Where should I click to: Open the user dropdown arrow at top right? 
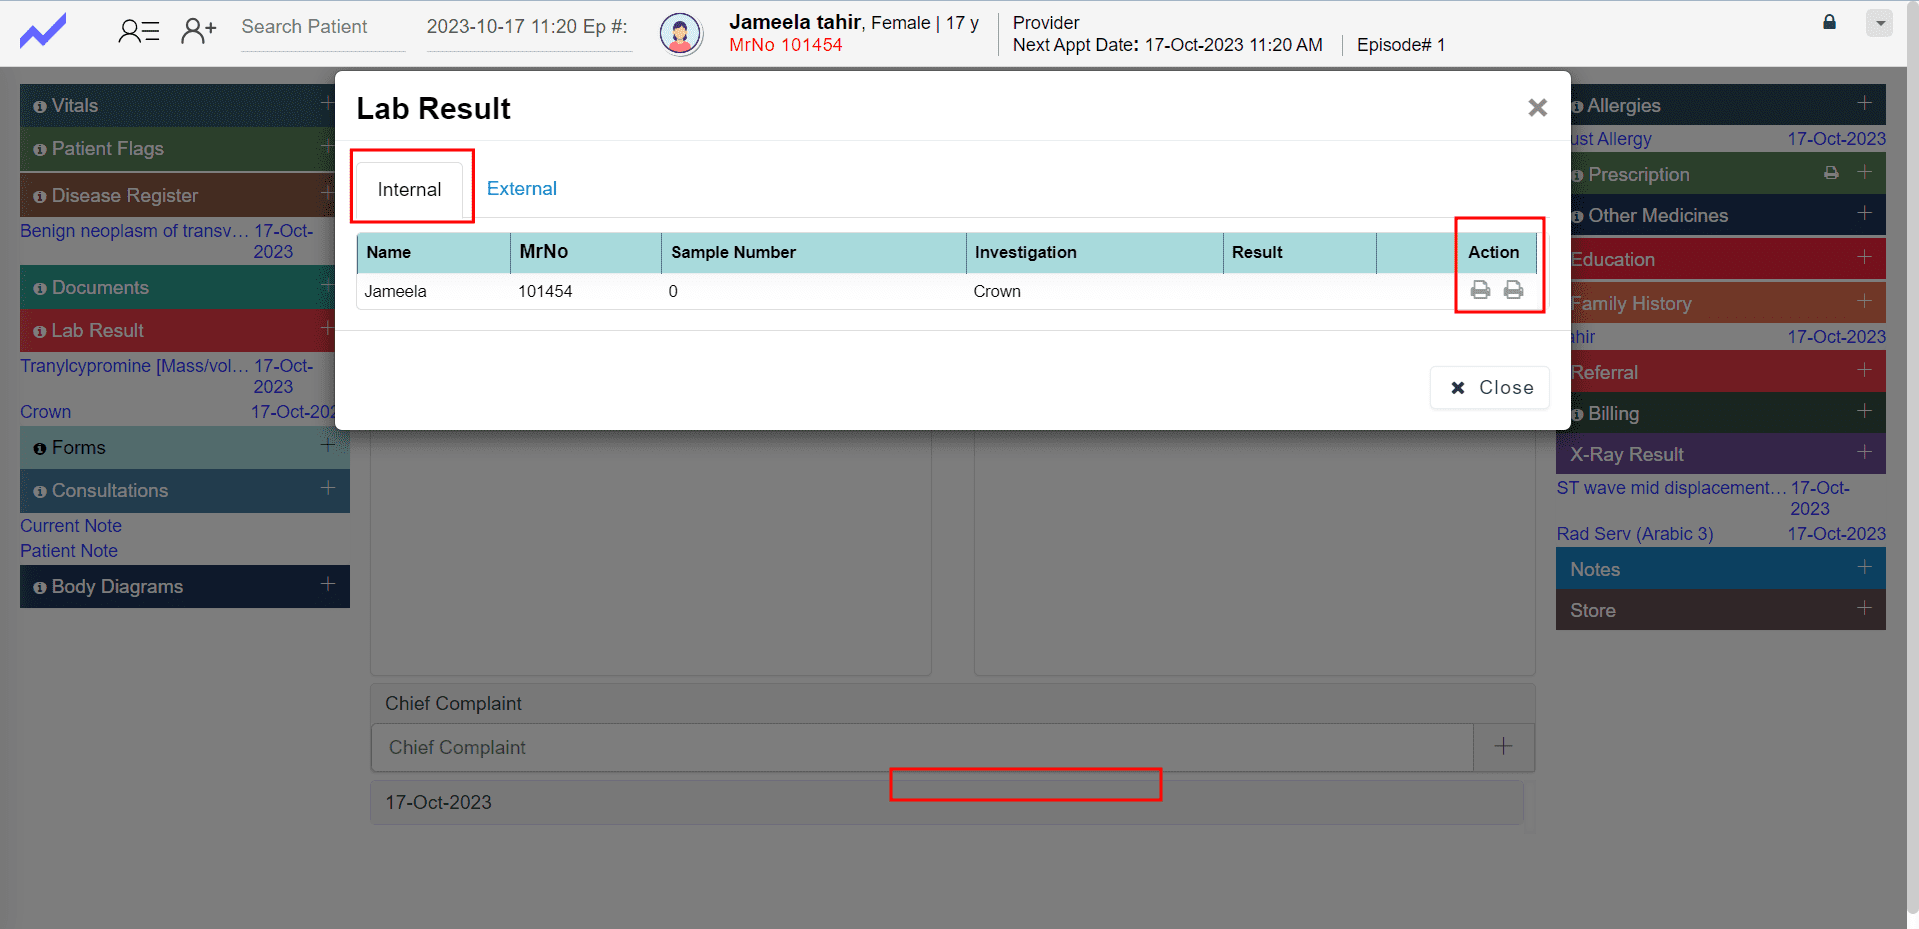pyautogui.click(x=1879, y=23)
